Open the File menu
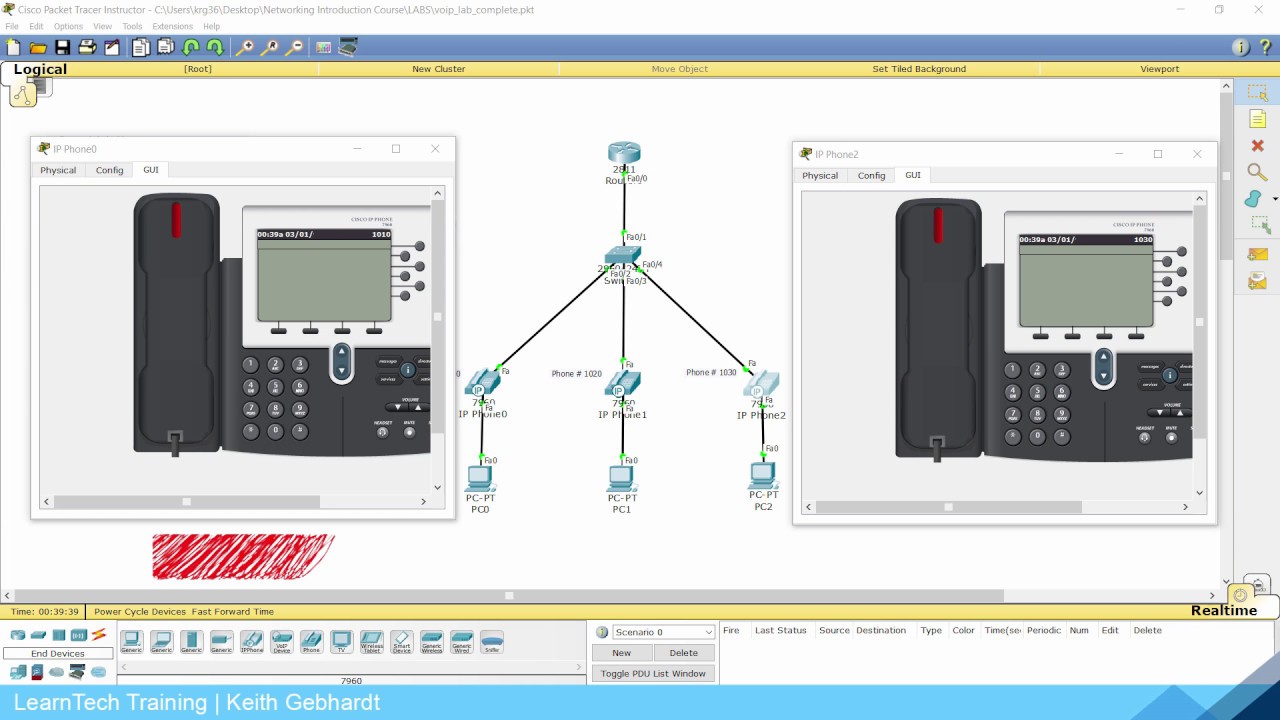The width and height of the screenshot is (1280, 720). [x=12, y=26]
